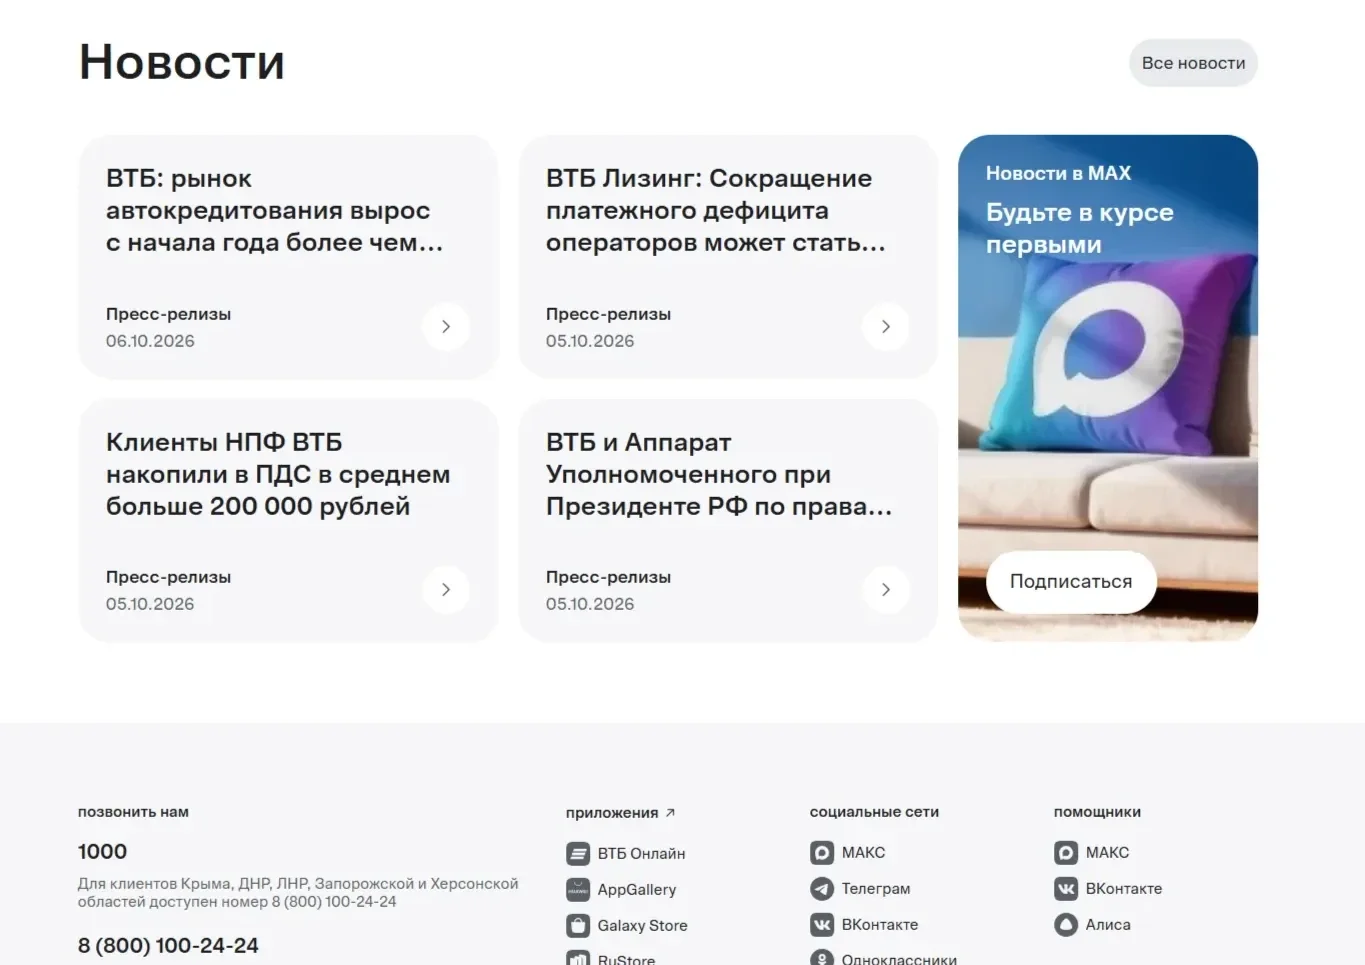This screenshot has width=1365, height=965.
Task: Click the Алиса assistant icon
Action: tap(1066, 924)
